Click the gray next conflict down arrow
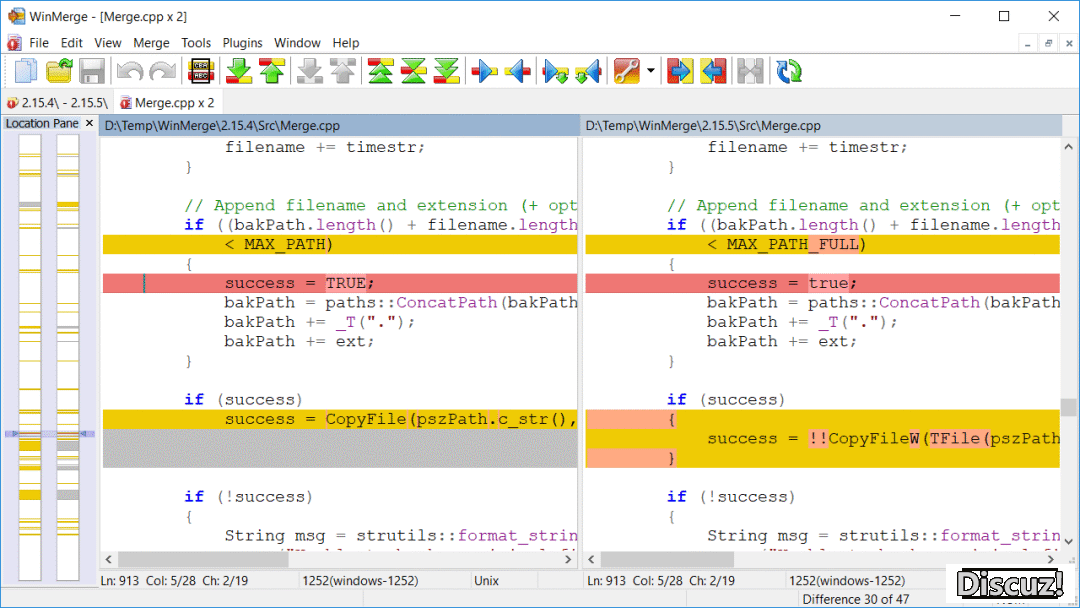Image resolution: width=1080 pixels, height=608 pixels. pyautogui.click(x=310, y=71)
